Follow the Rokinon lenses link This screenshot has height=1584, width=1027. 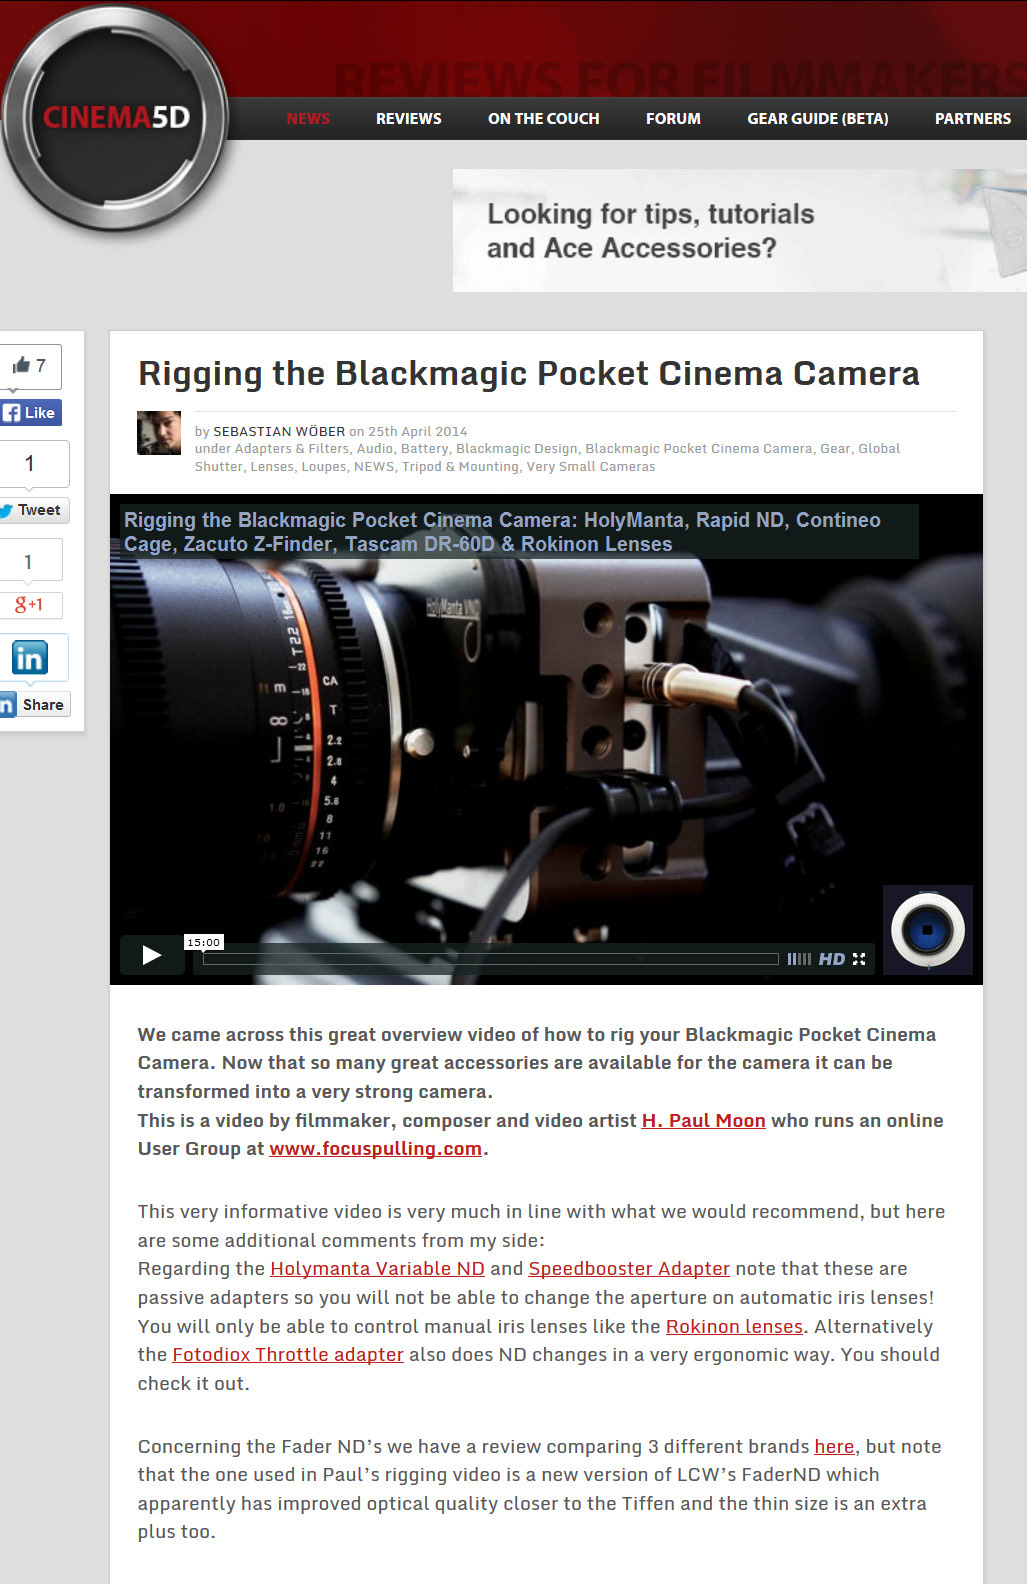tap(735, 1327)
